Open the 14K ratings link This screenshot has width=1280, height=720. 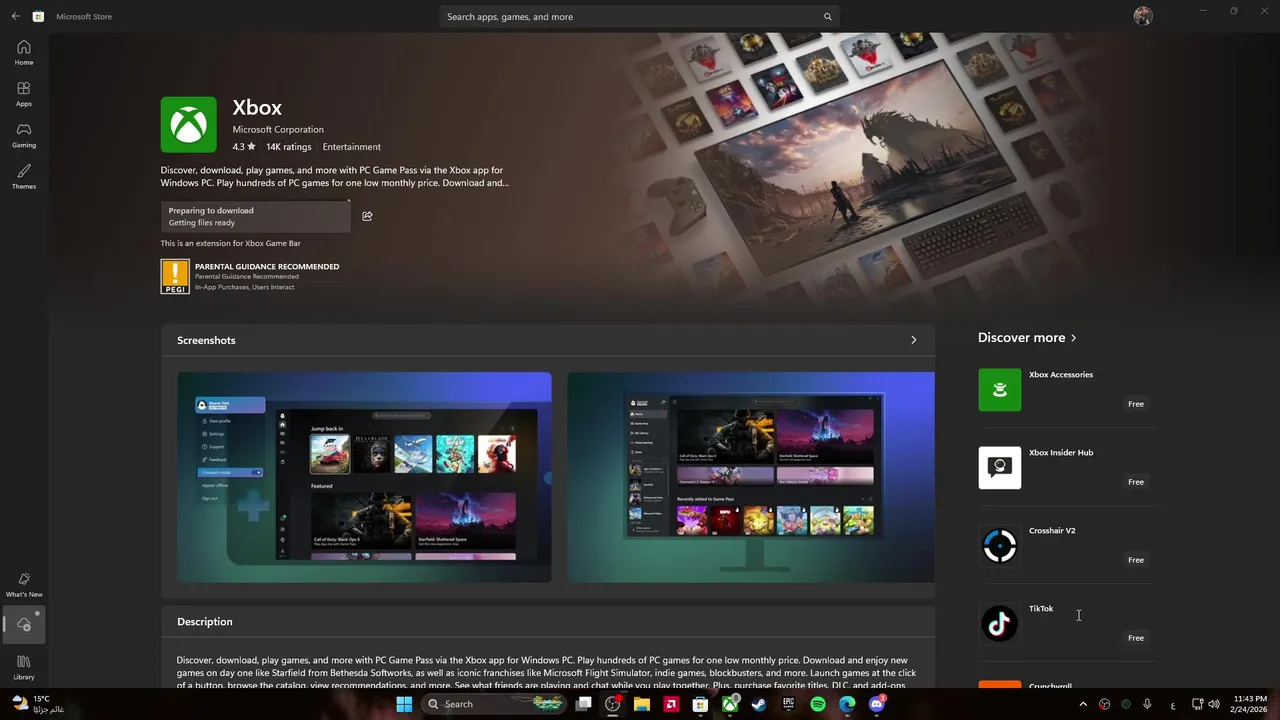(x=289, y=147)
